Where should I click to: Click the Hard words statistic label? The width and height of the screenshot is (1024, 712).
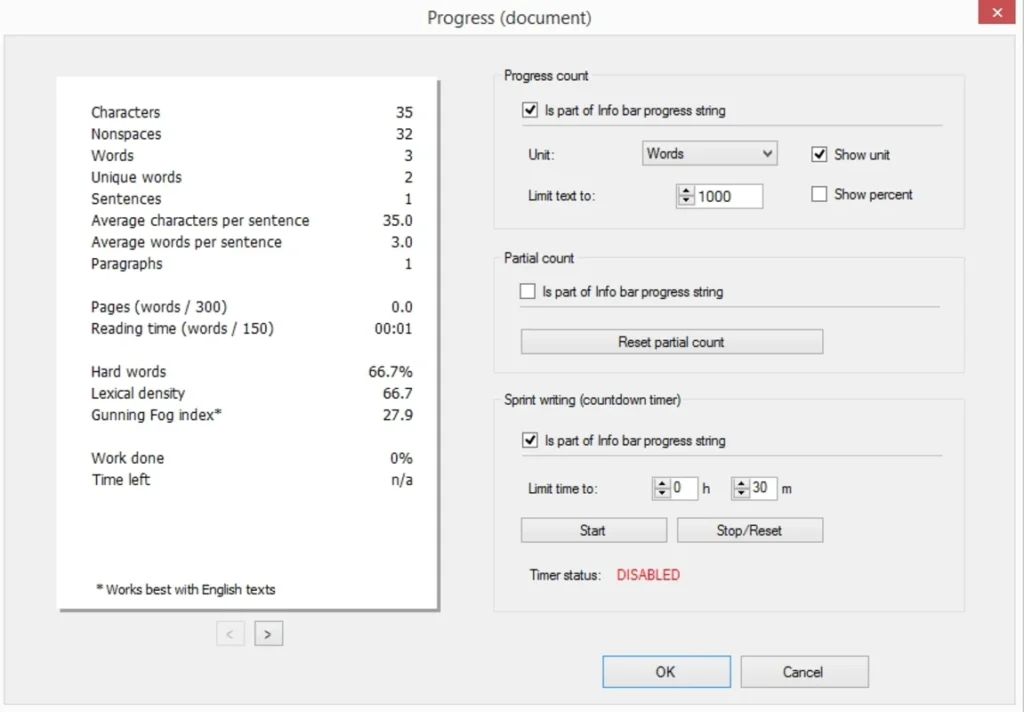tap(129, 372)
